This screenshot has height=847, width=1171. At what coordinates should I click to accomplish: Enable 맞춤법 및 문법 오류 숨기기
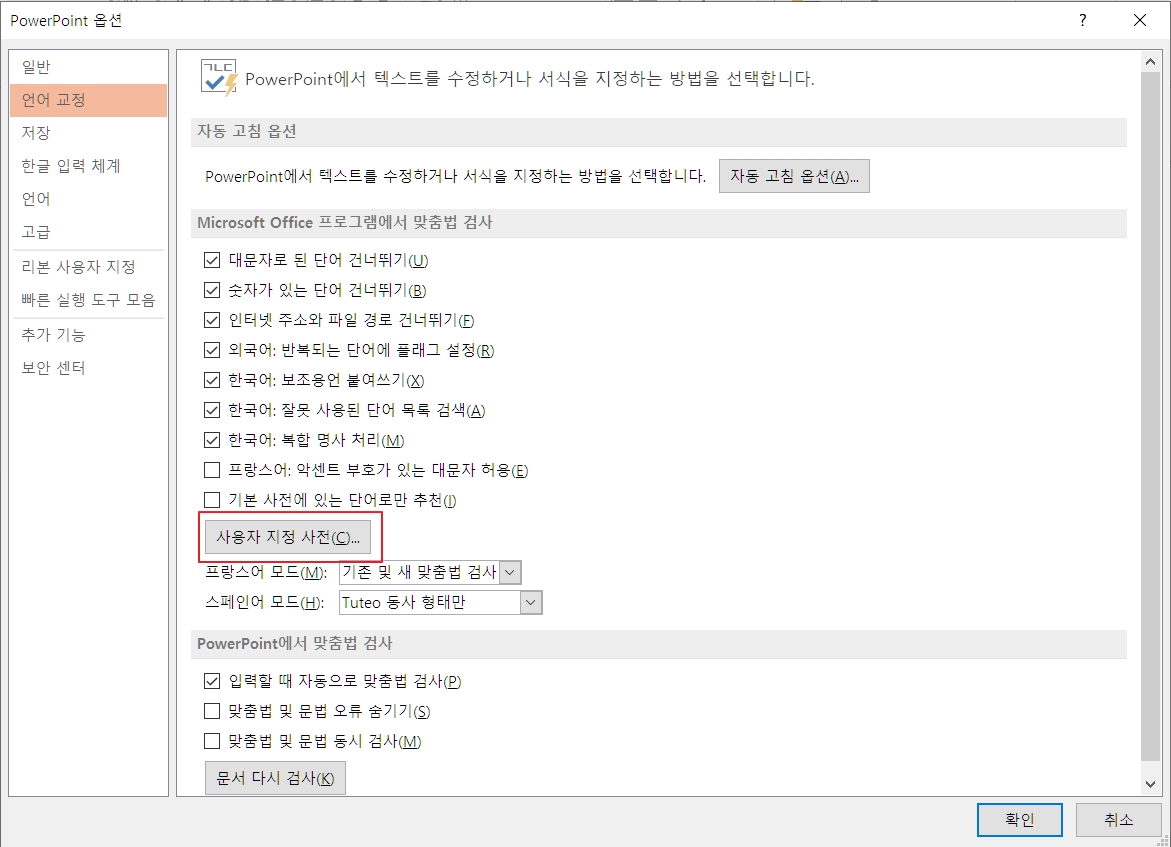tap(212, 710)
